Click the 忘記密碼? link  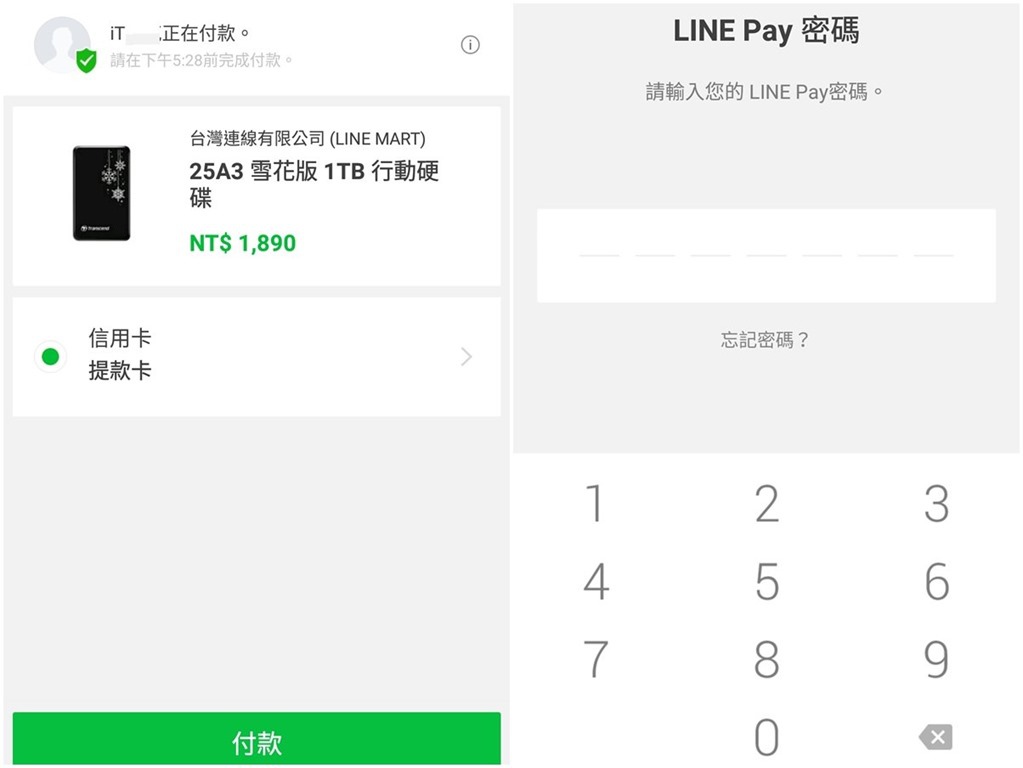pos(765,340)
